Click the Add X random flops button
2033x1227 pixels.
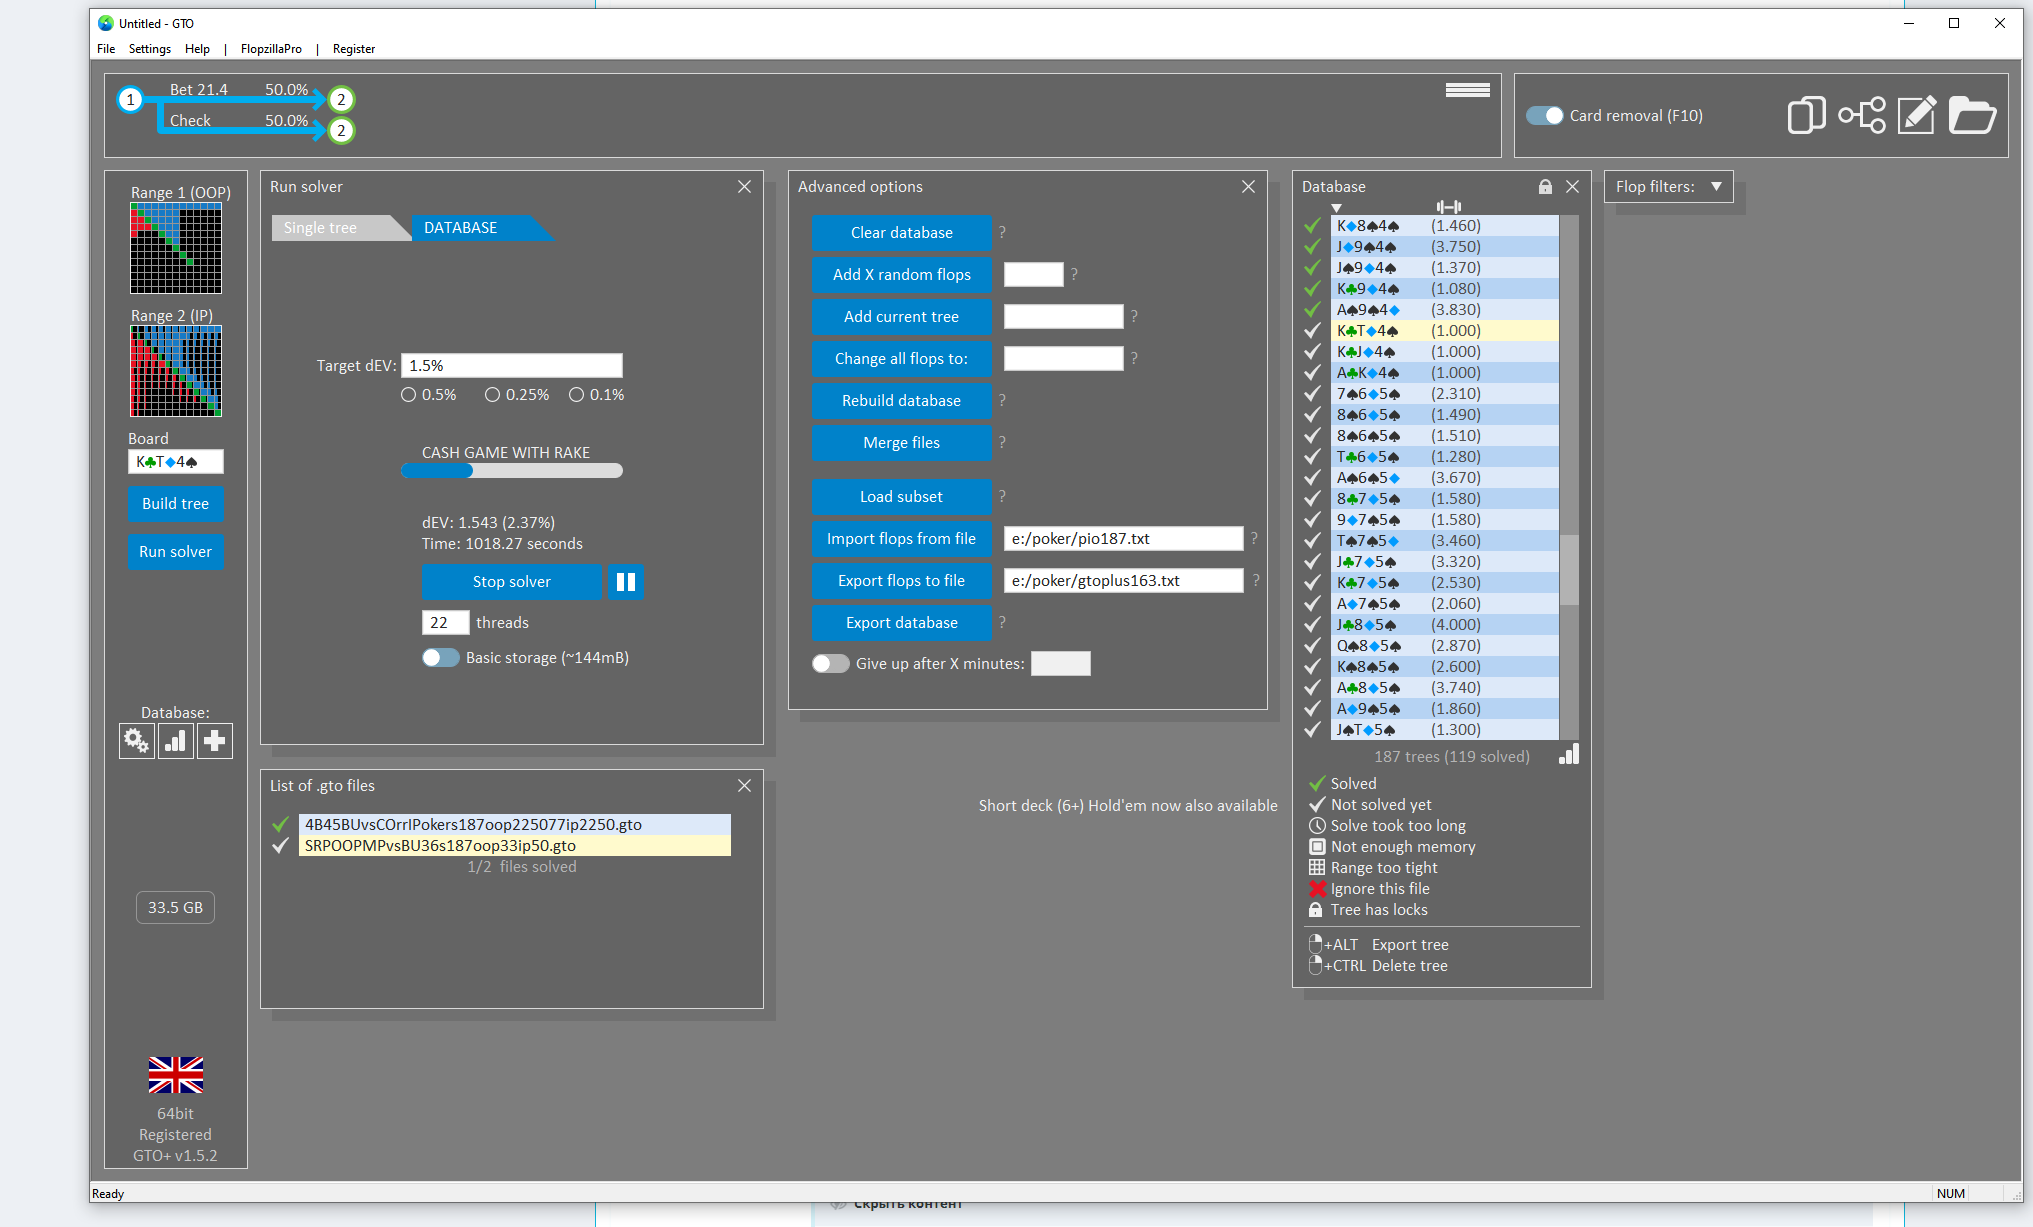(901, 275)
